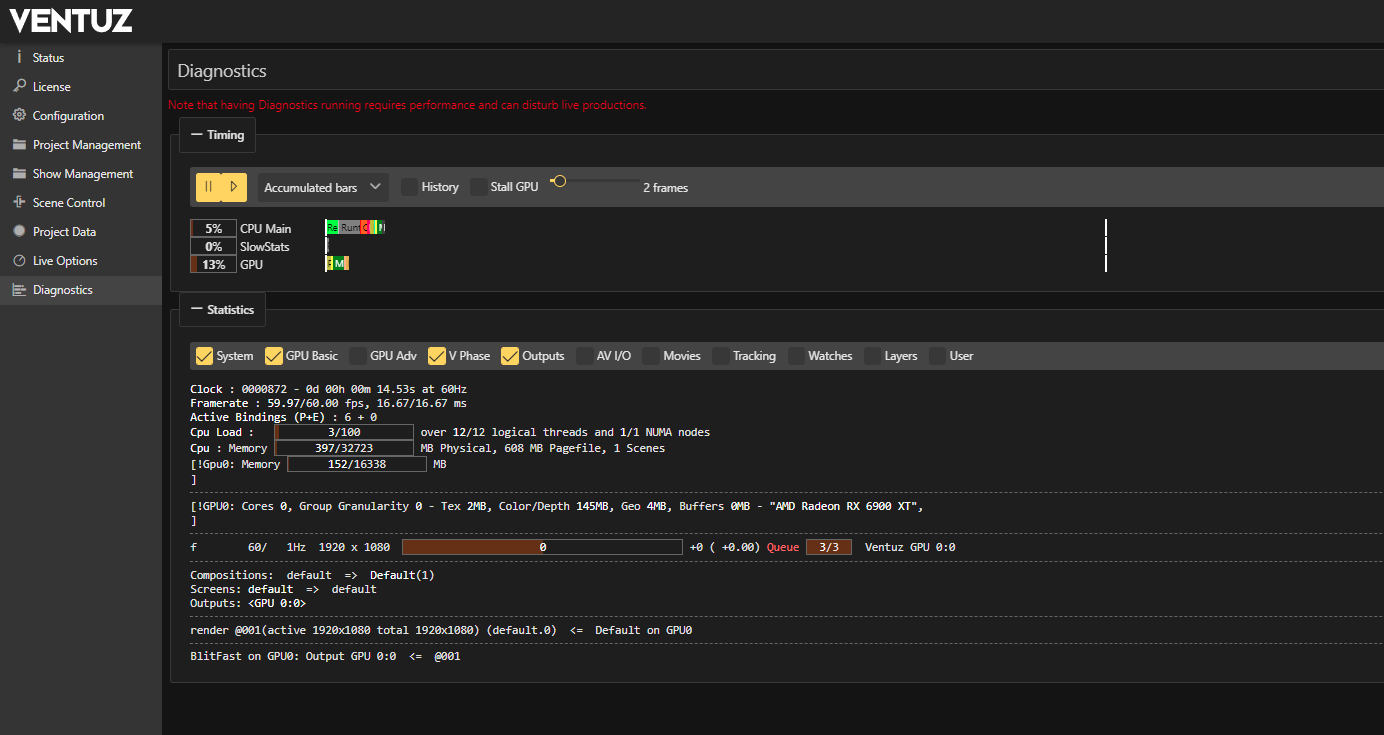Screen dimensions: 1384x735
Task: Enable the History checkbox
Action: tap(410, 187)
